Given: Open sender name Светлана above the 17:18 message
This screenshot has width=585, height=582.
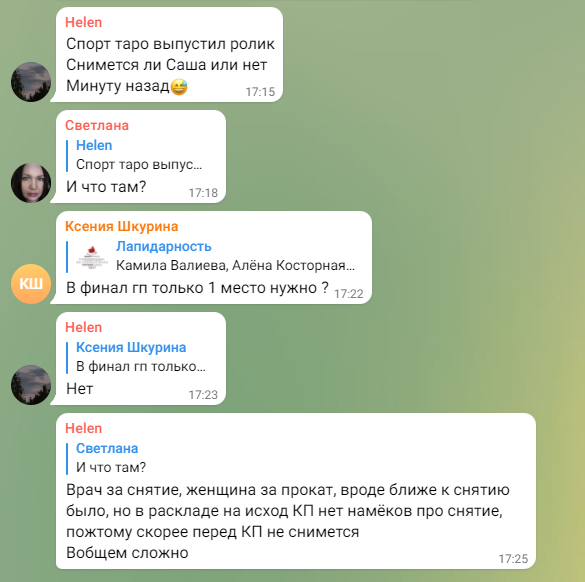Looking at the screenshot, I should (97, 125).
